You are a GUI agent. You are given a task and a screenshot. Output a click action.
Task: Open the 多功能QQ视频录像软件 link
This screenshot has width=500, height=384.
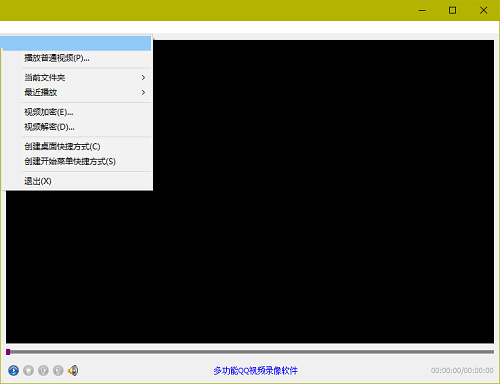click(x=256, y=371)
